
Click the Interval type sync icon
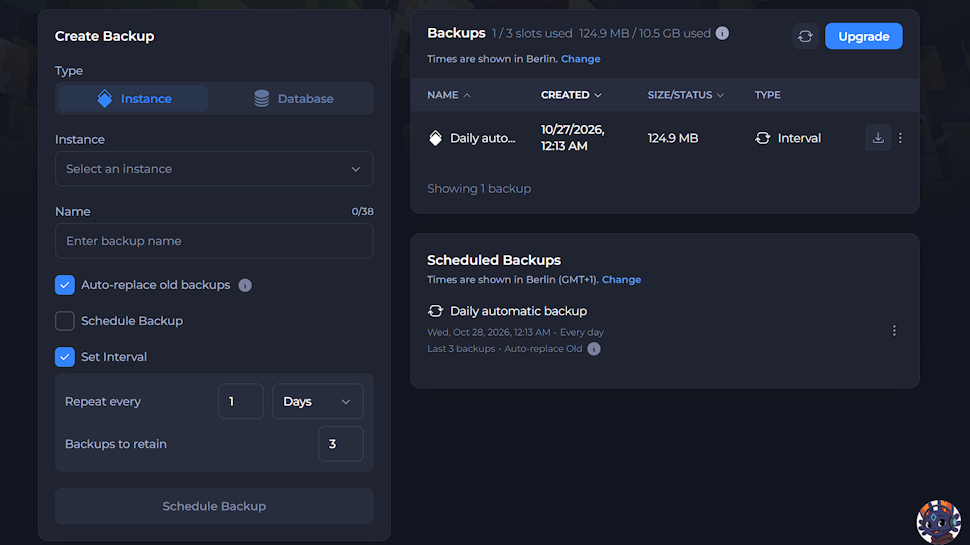[x=763, y=138]
